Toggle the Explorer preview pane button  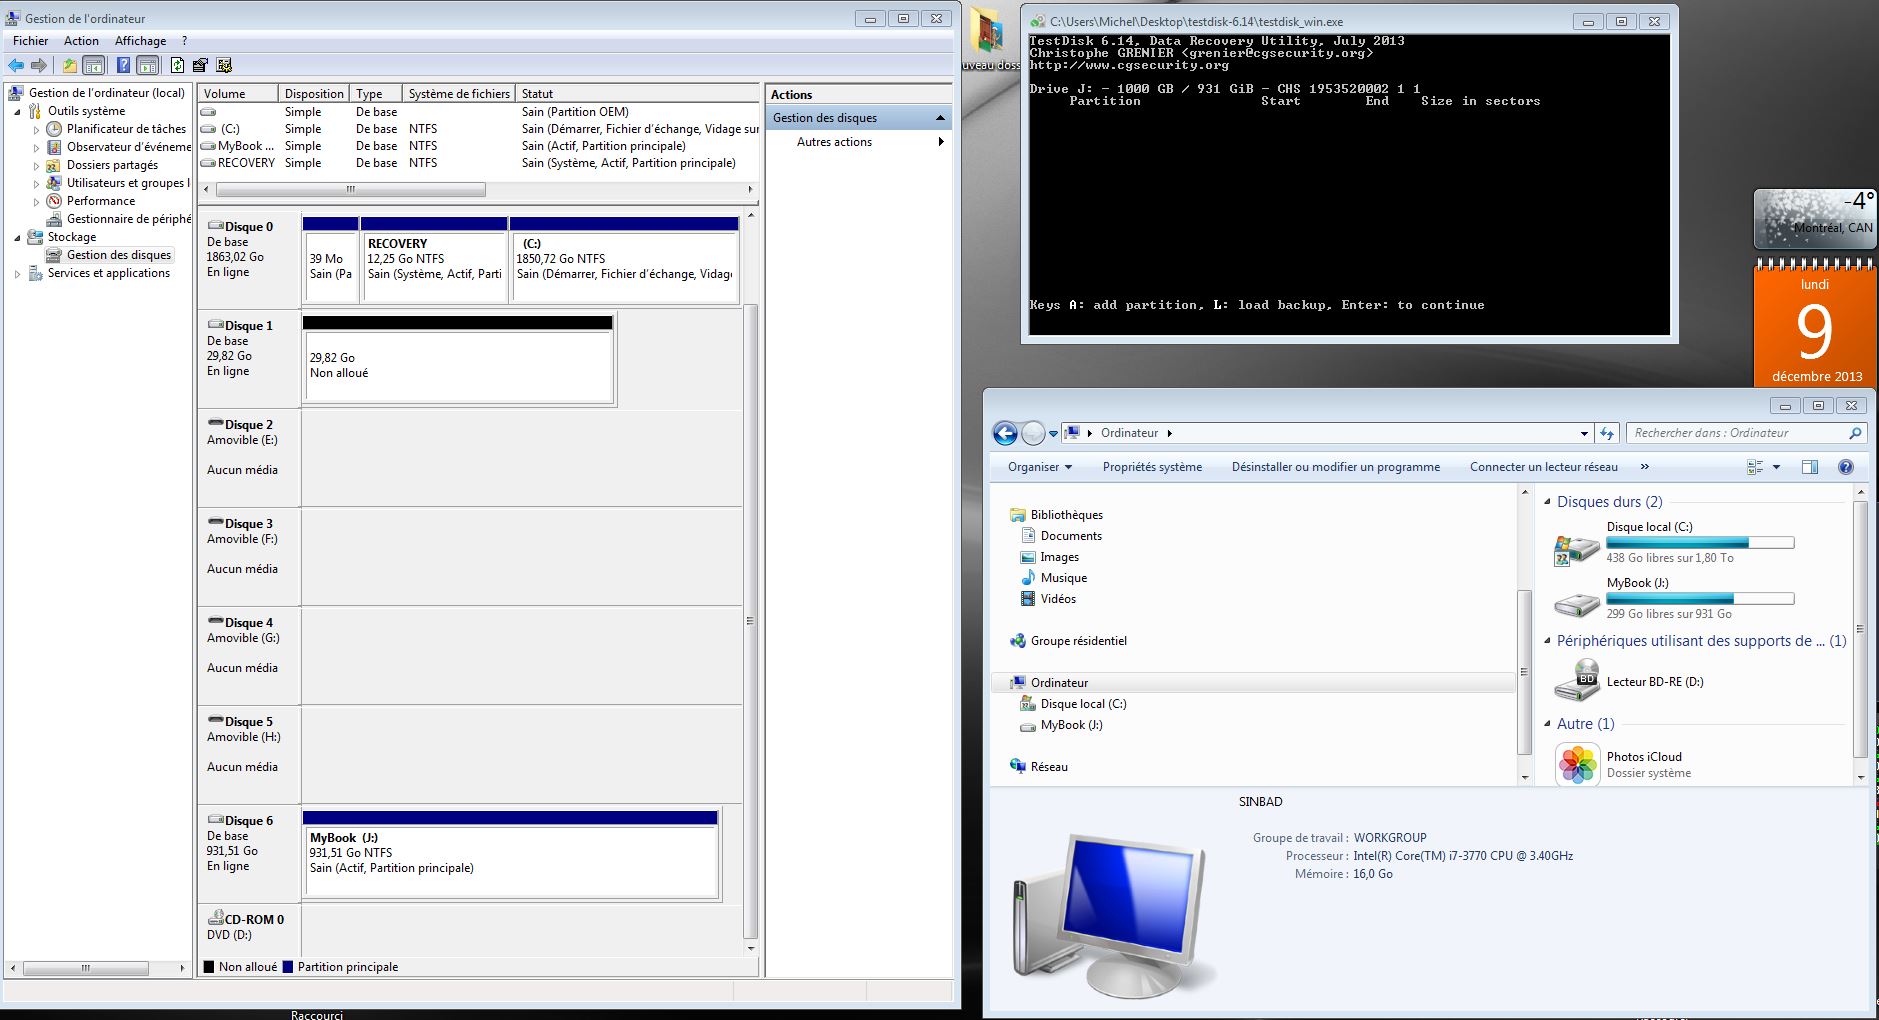[1809, 467]
